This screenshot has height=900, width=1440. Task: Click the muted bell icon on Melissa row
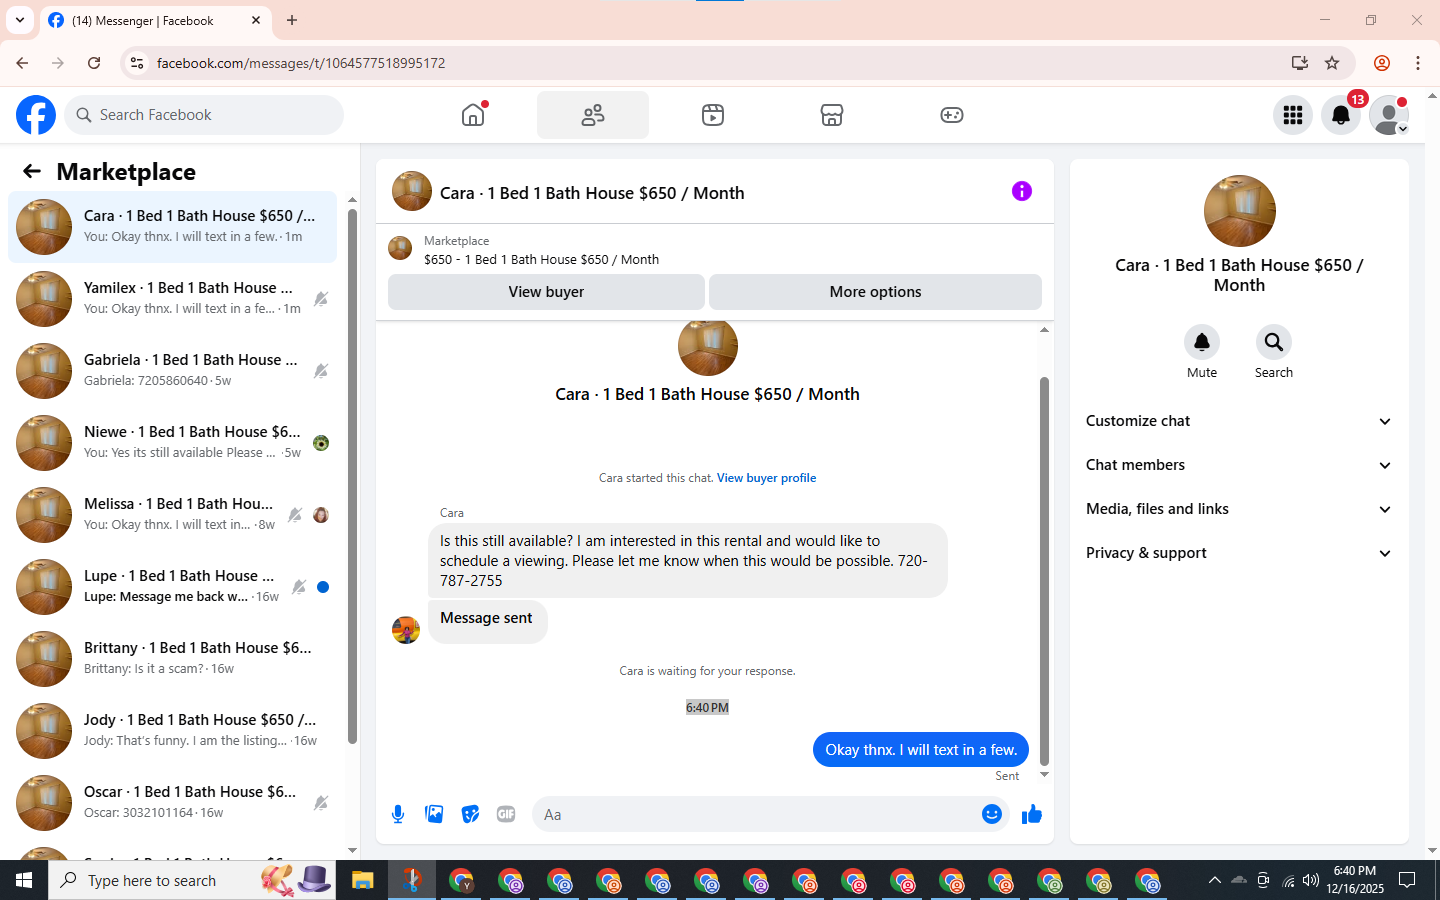pyautogui.click(x=295, y=515)
